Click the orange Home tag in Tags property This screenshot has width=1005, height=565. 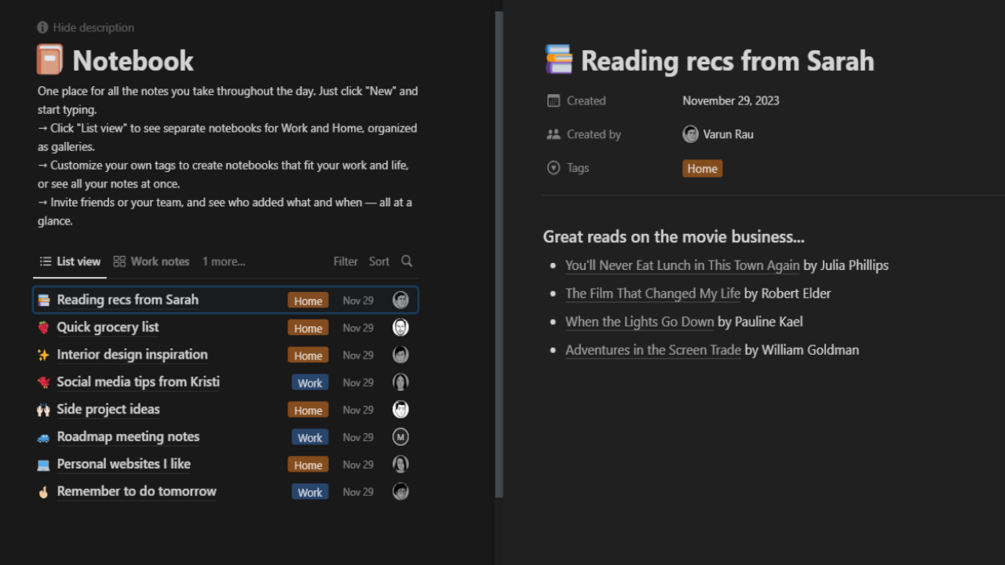point(702,168)
